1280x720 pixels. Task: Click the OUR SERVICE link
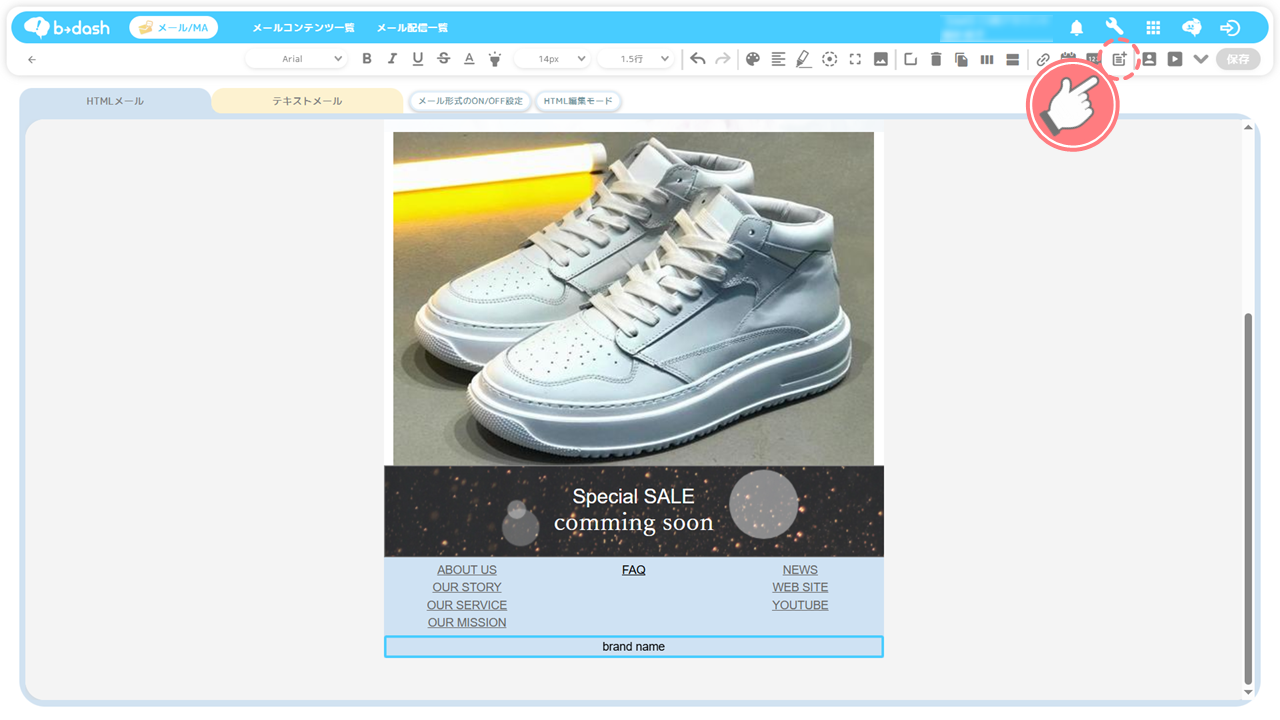467,605
